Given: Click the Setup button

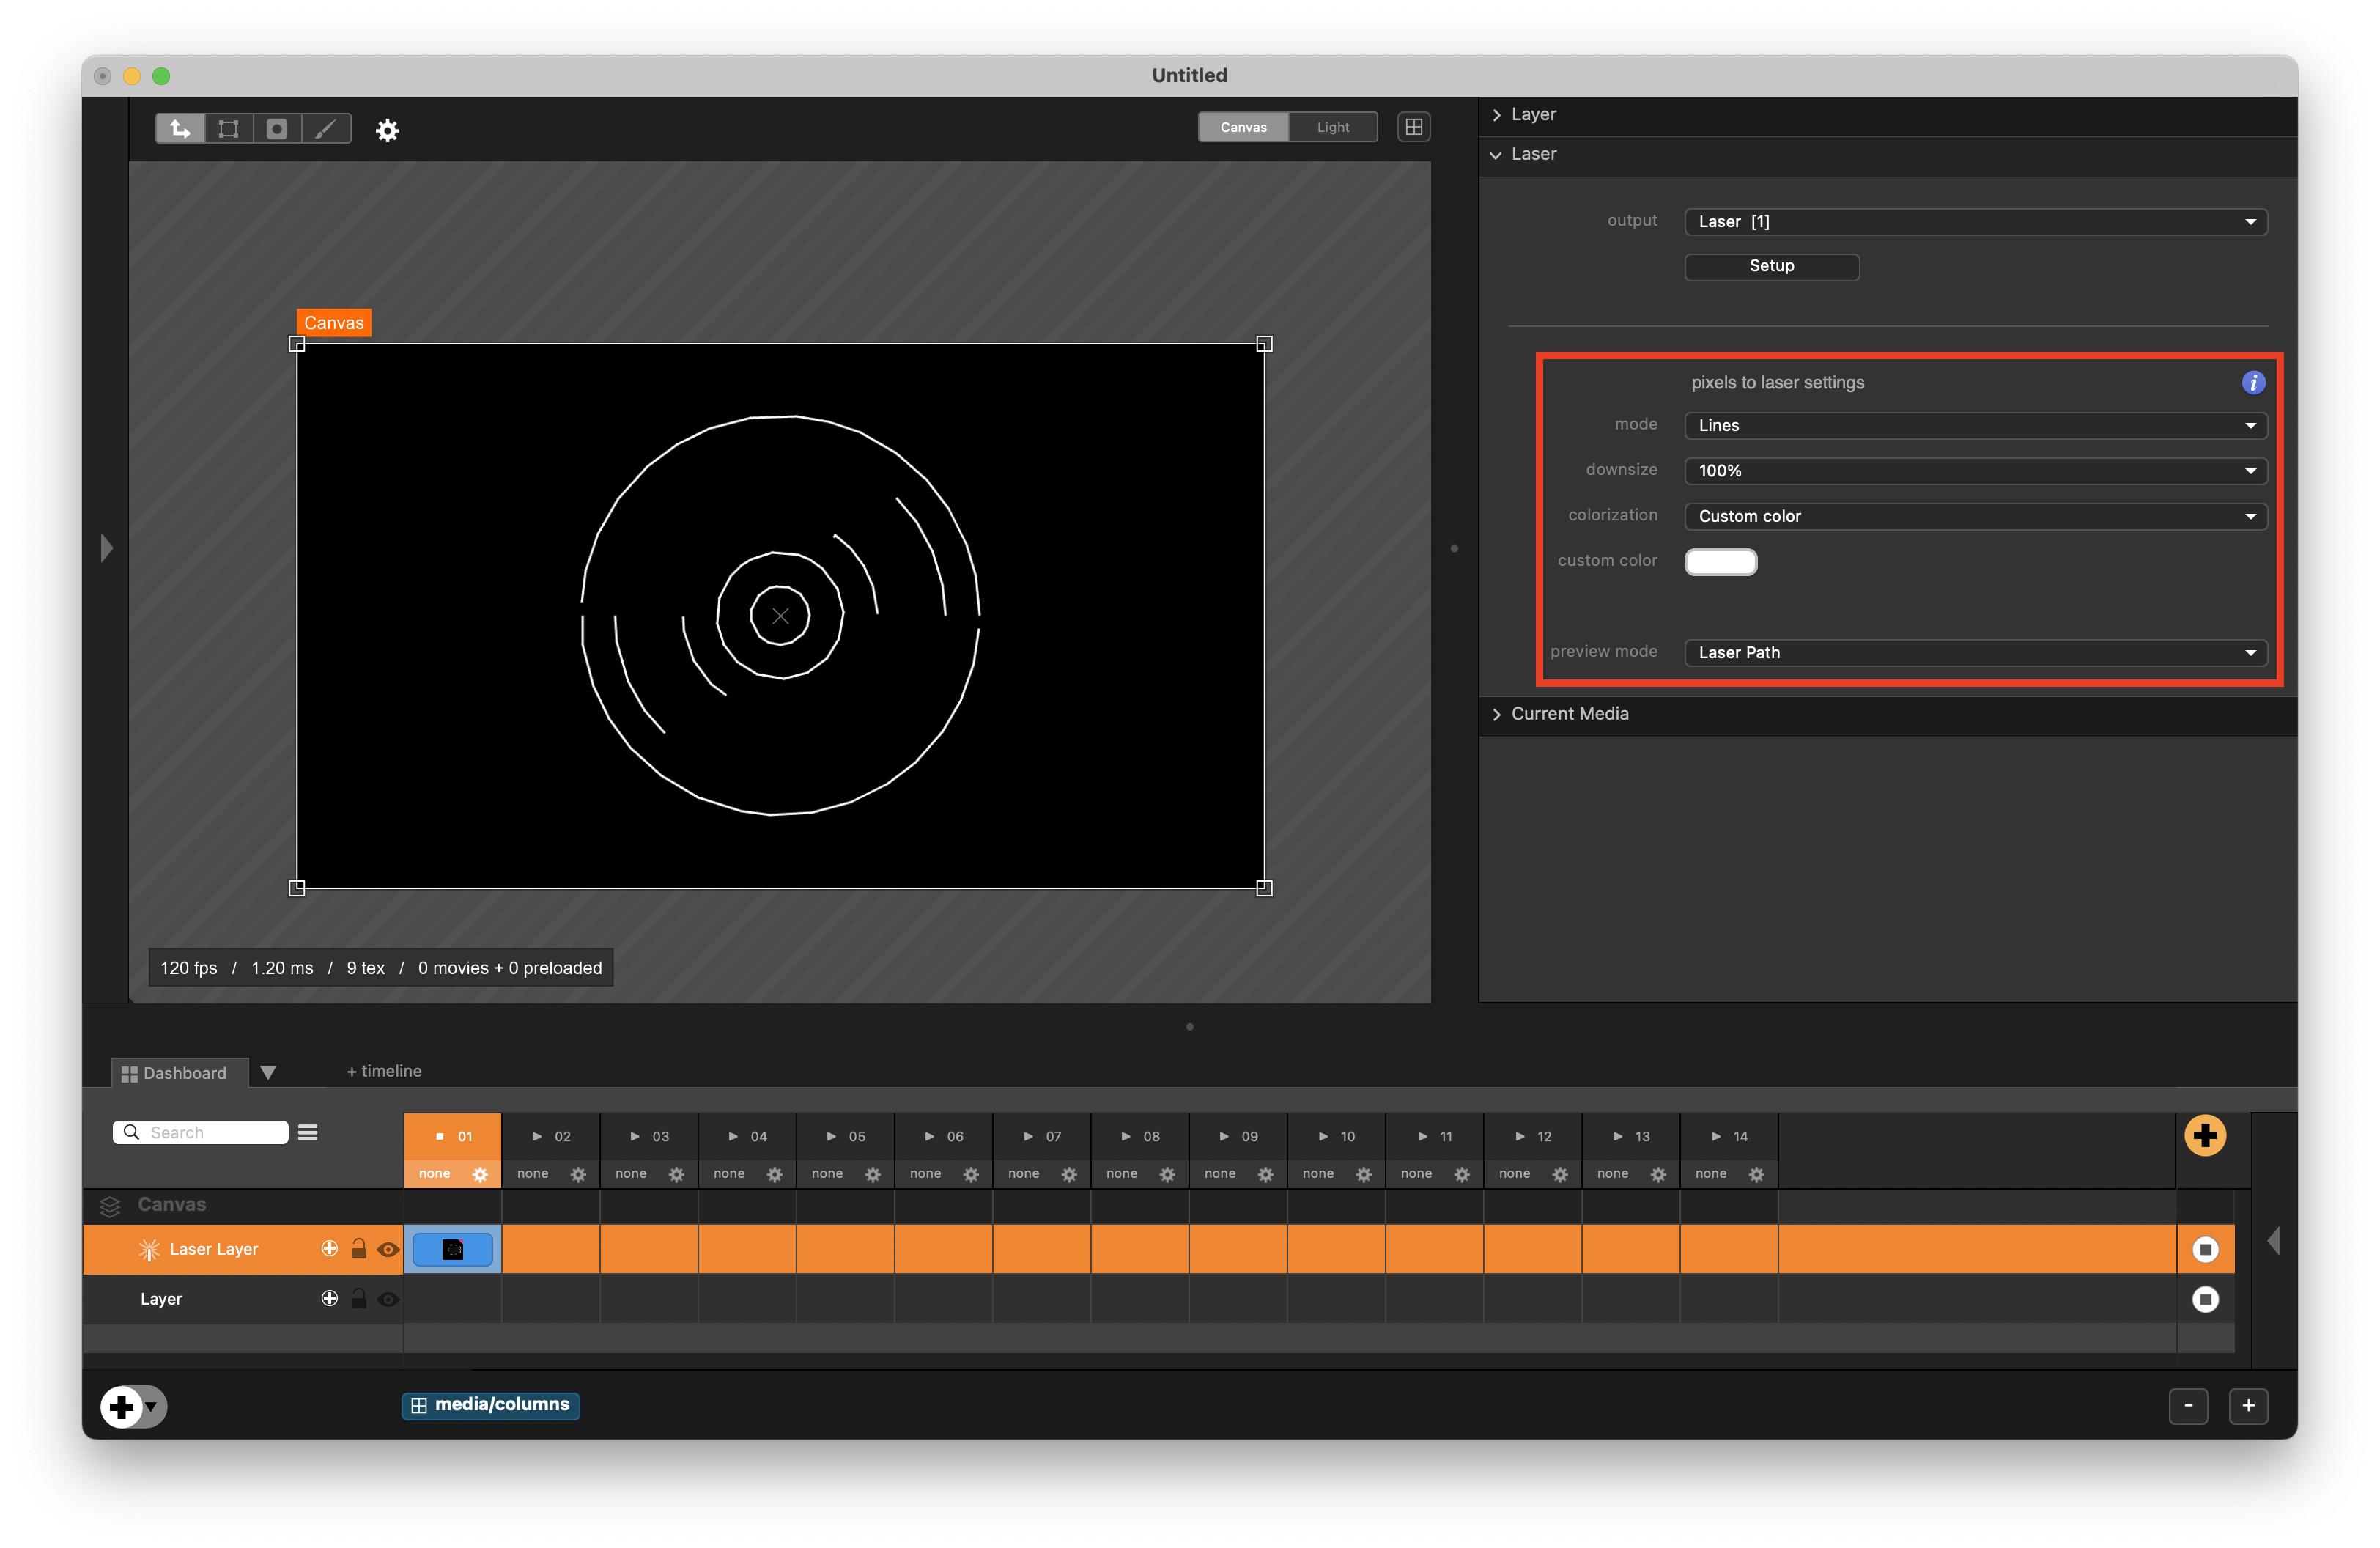Looking at the screenshot, I should [1771, 266].
